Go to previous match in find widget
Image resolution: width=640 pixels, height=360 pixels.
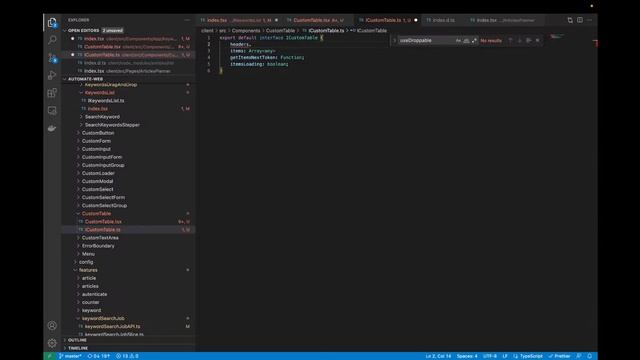[510, 40]
